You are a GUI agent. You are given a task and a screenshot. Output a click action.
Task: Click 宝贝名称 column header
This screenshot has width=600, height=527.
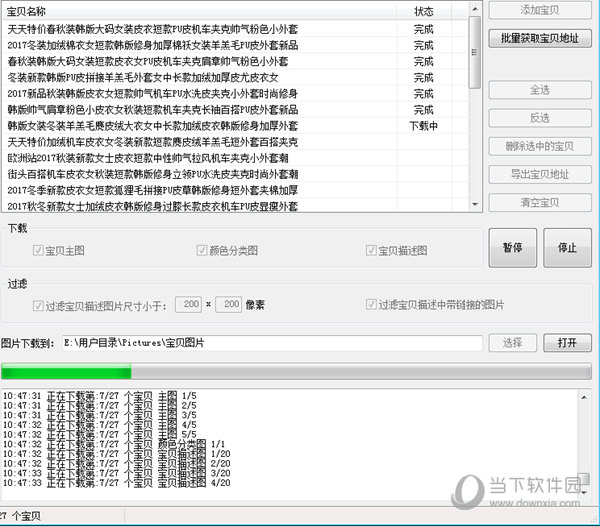pos(199,11)
